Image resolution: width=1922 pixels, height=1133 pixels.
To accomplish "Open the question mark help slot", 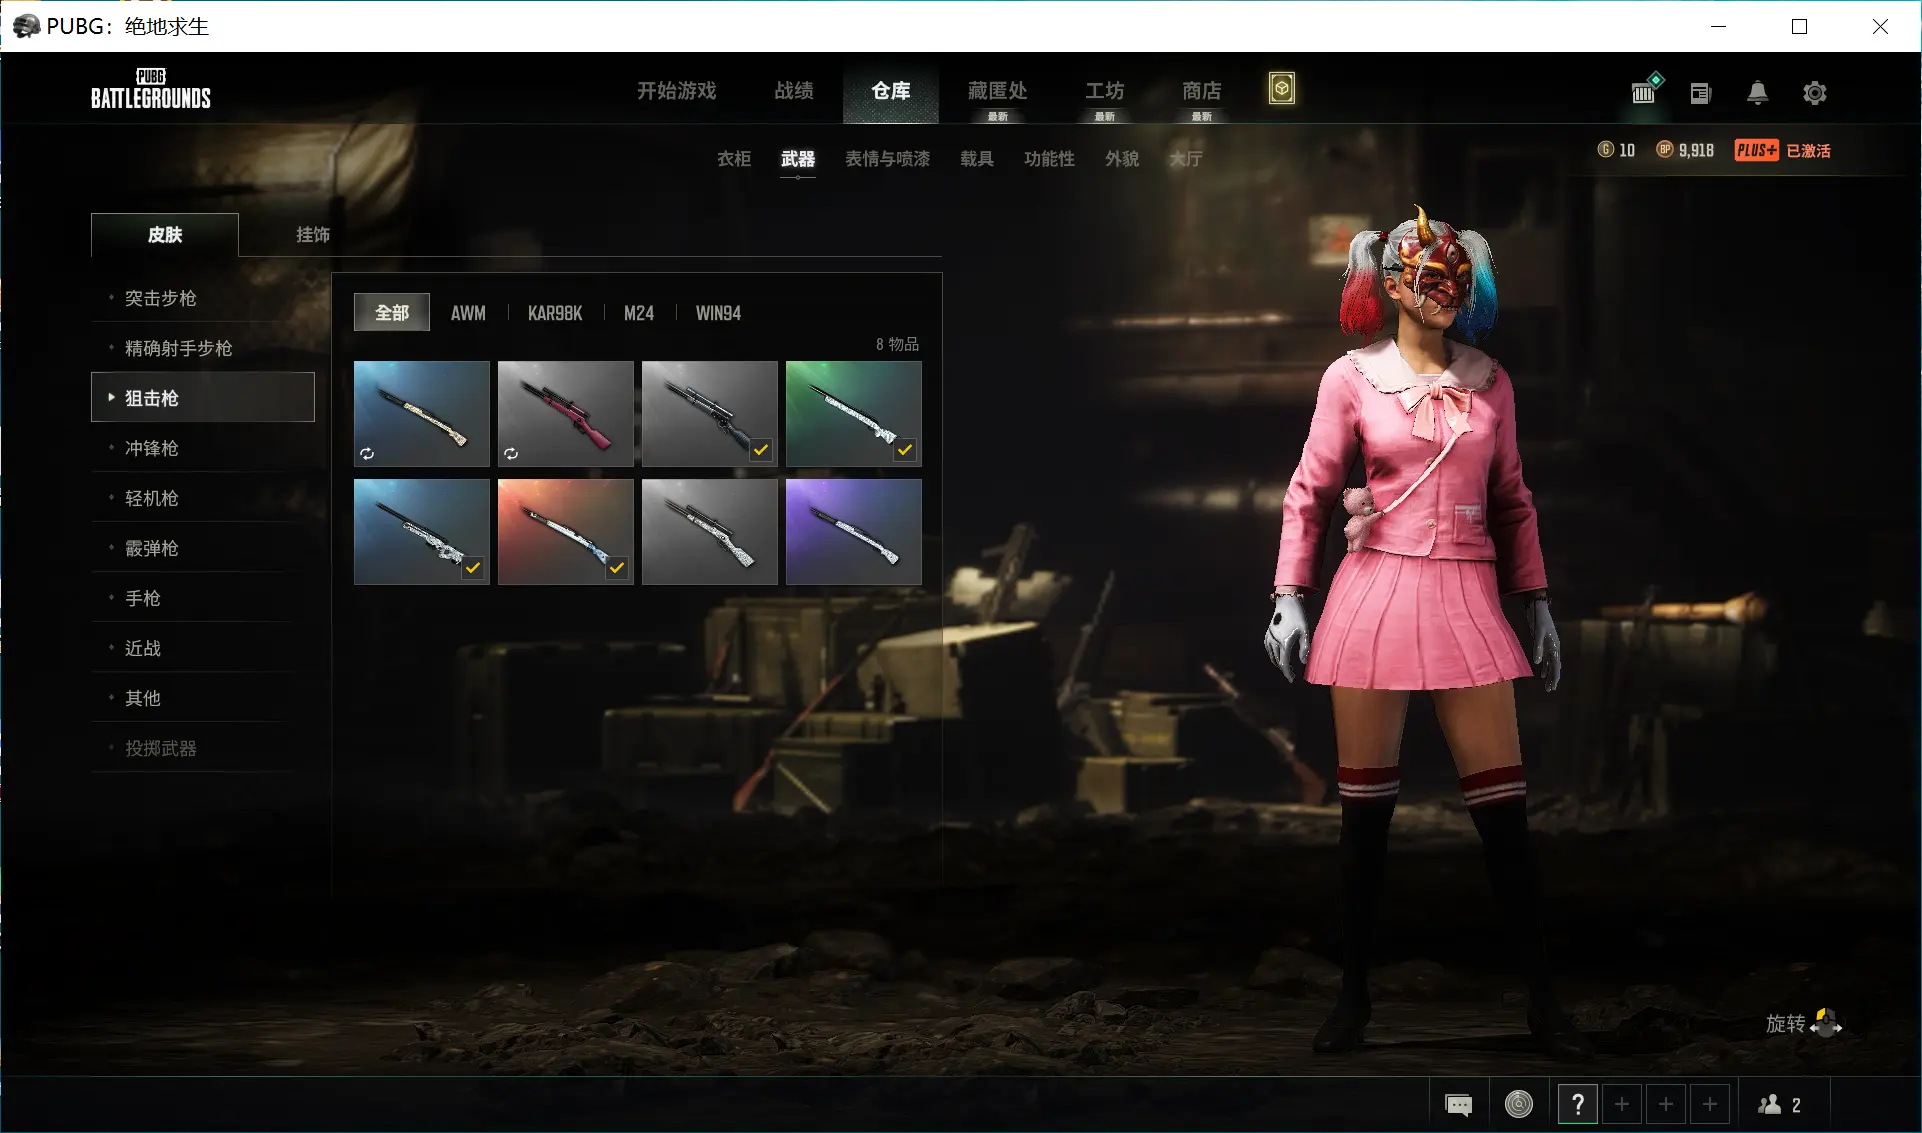I will coord(1577,1104).
